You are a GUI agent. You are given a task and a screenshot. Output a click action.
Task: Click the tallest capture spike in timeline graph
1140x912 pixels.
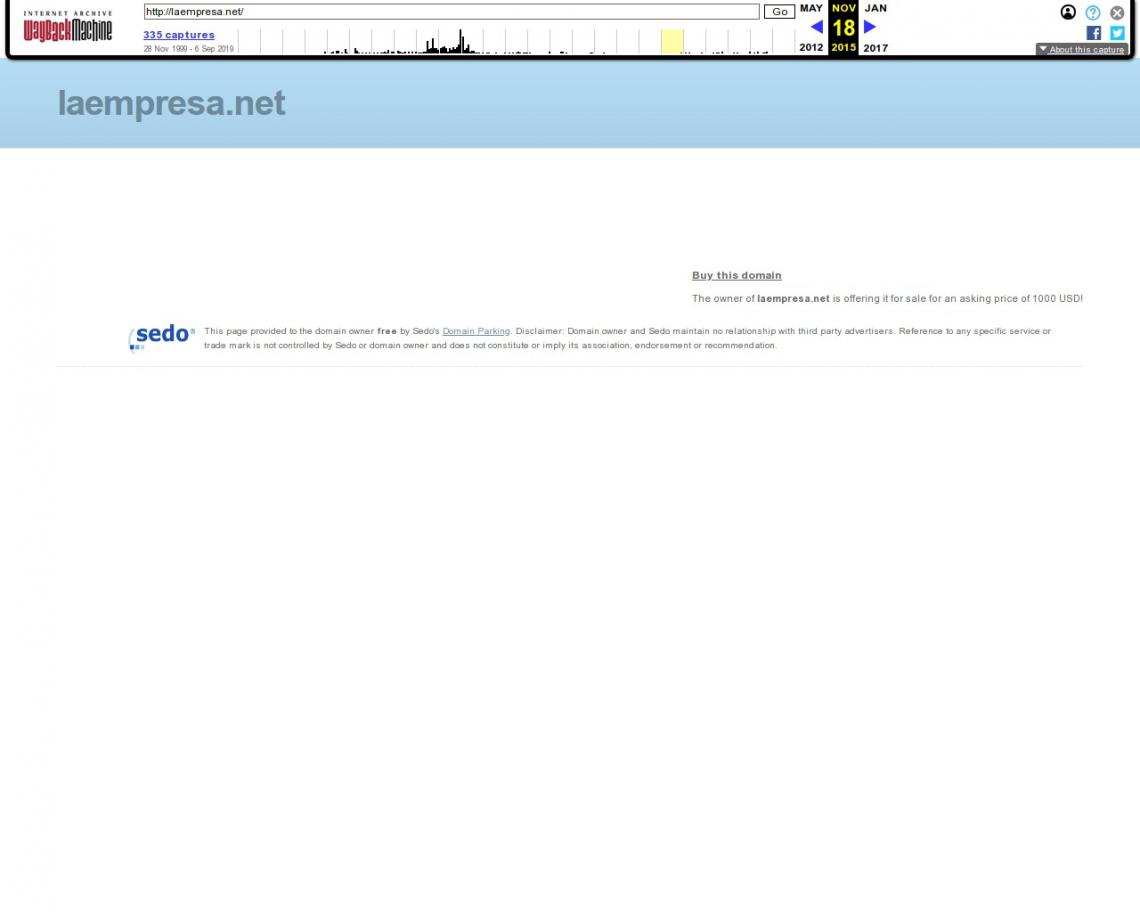tap(460, 41)
